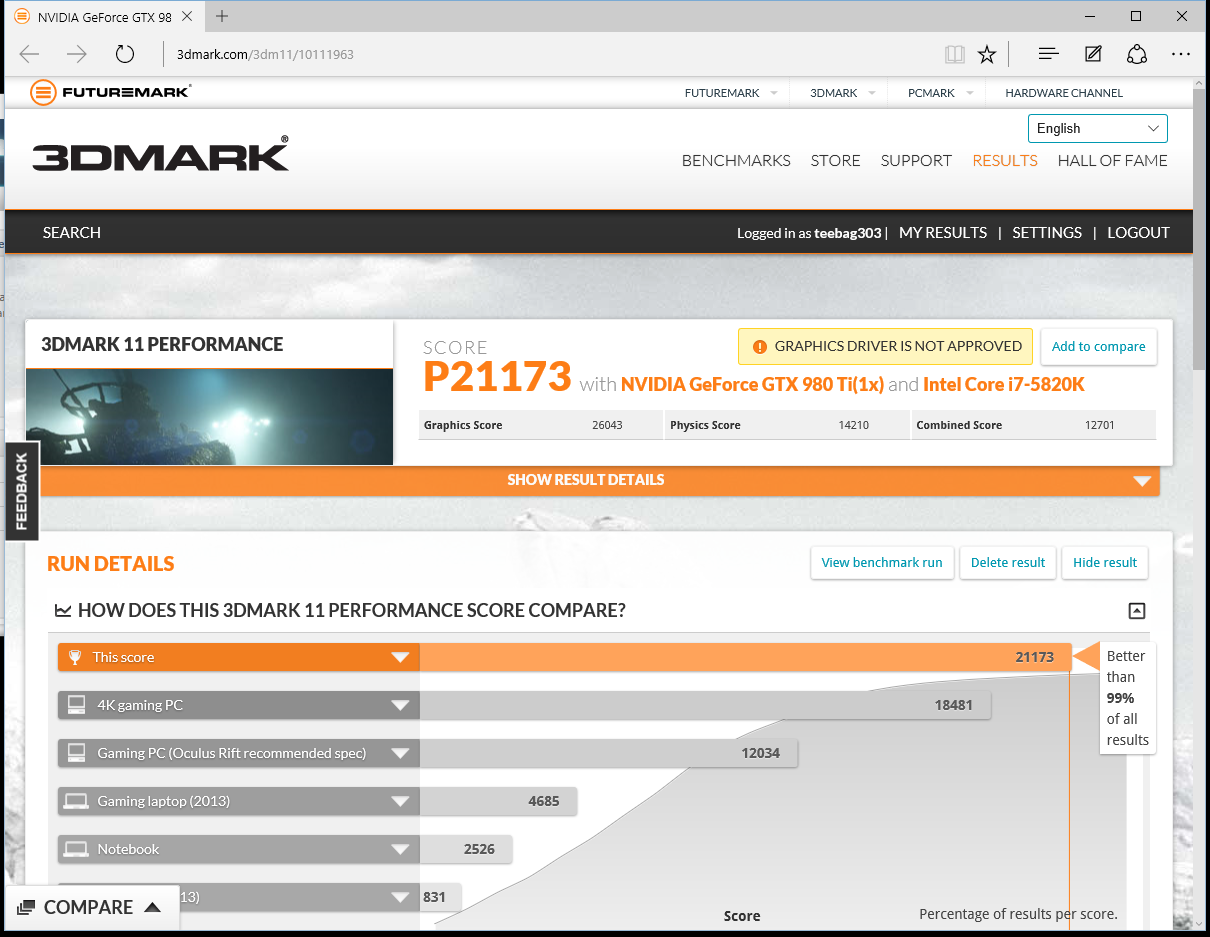Collapse the score comparison section

click(x=1136, y=611)
